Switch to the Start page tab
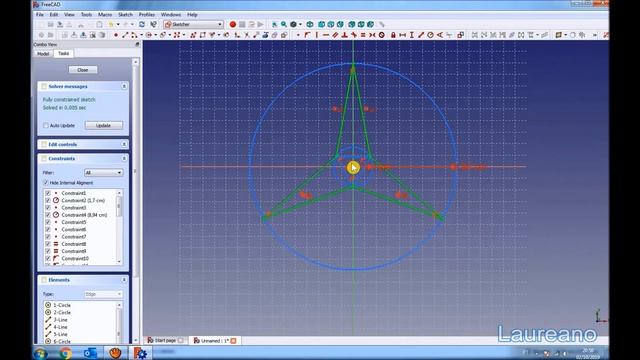The width and height of the screenshot is (640, 360). pyautogui.click(x=165, y=340)
